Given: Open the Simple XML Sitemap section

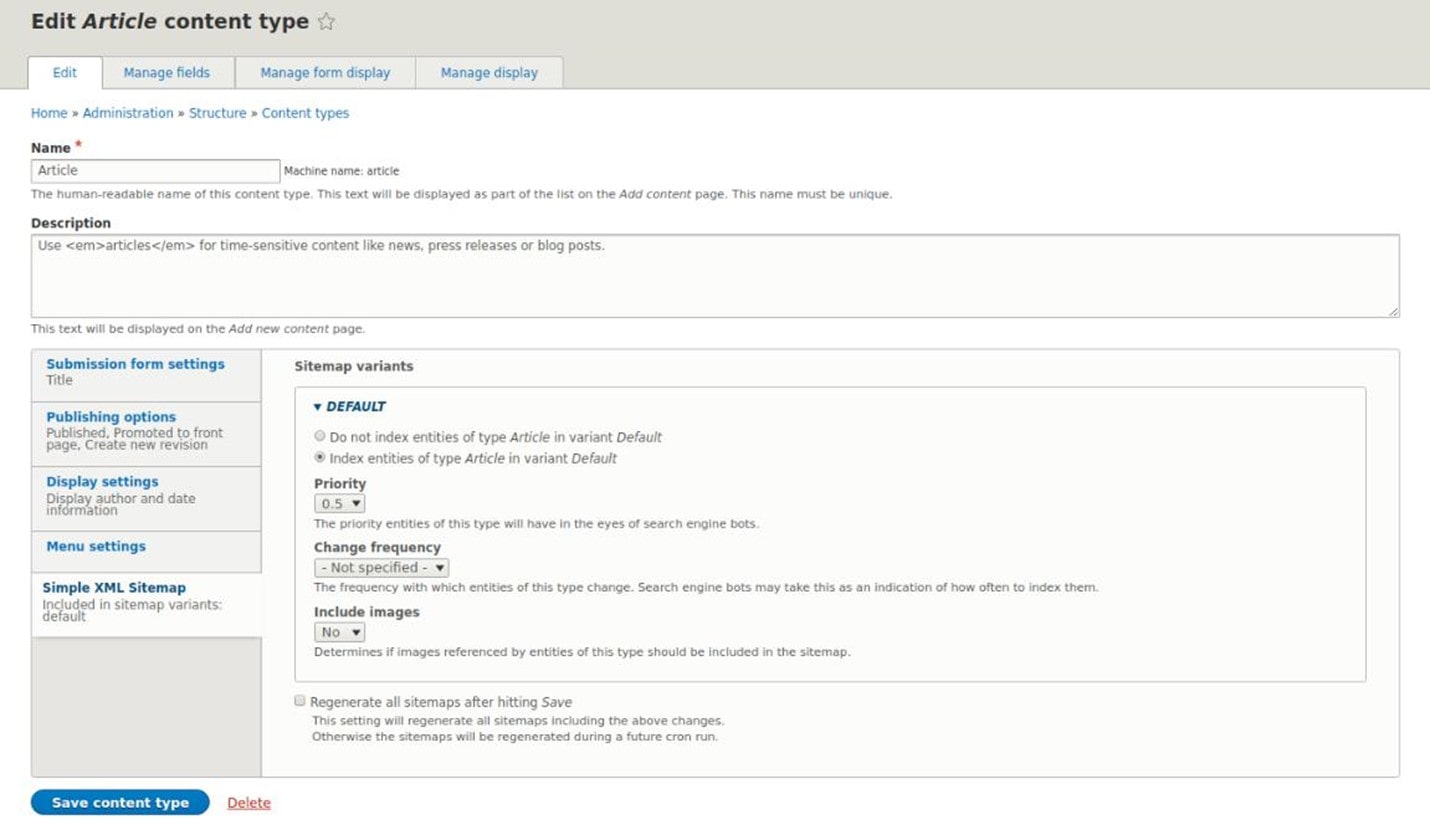Looking at the screenshot, I should coord(113,587).
